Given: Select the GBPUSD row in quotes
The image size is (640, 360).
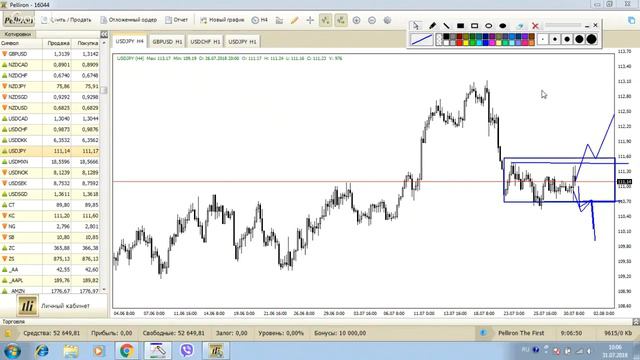Looking at the screenshot, I should [50, 54].
